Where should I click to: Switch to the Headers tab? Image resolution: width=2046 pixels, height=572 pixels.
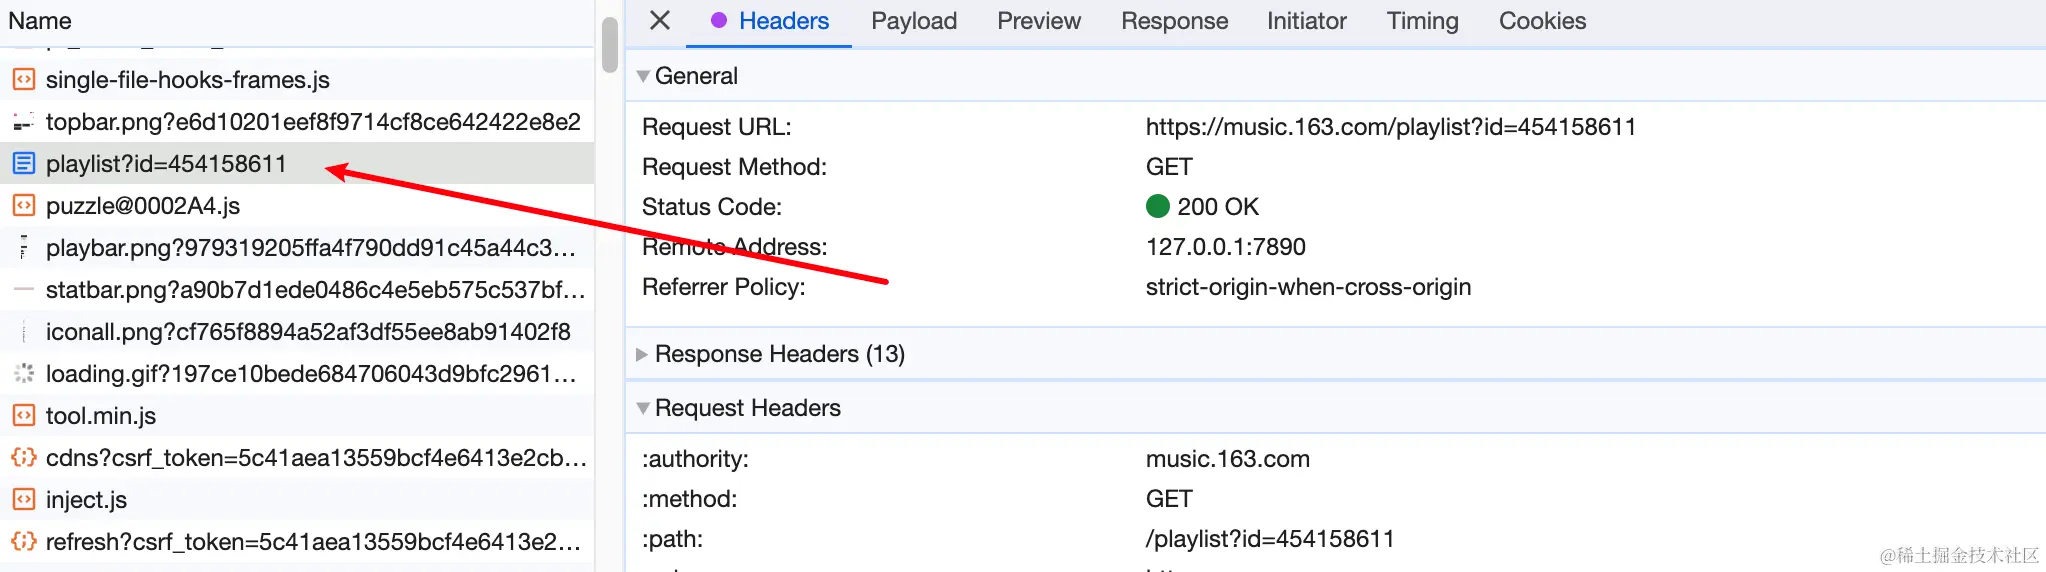point(770,21)
